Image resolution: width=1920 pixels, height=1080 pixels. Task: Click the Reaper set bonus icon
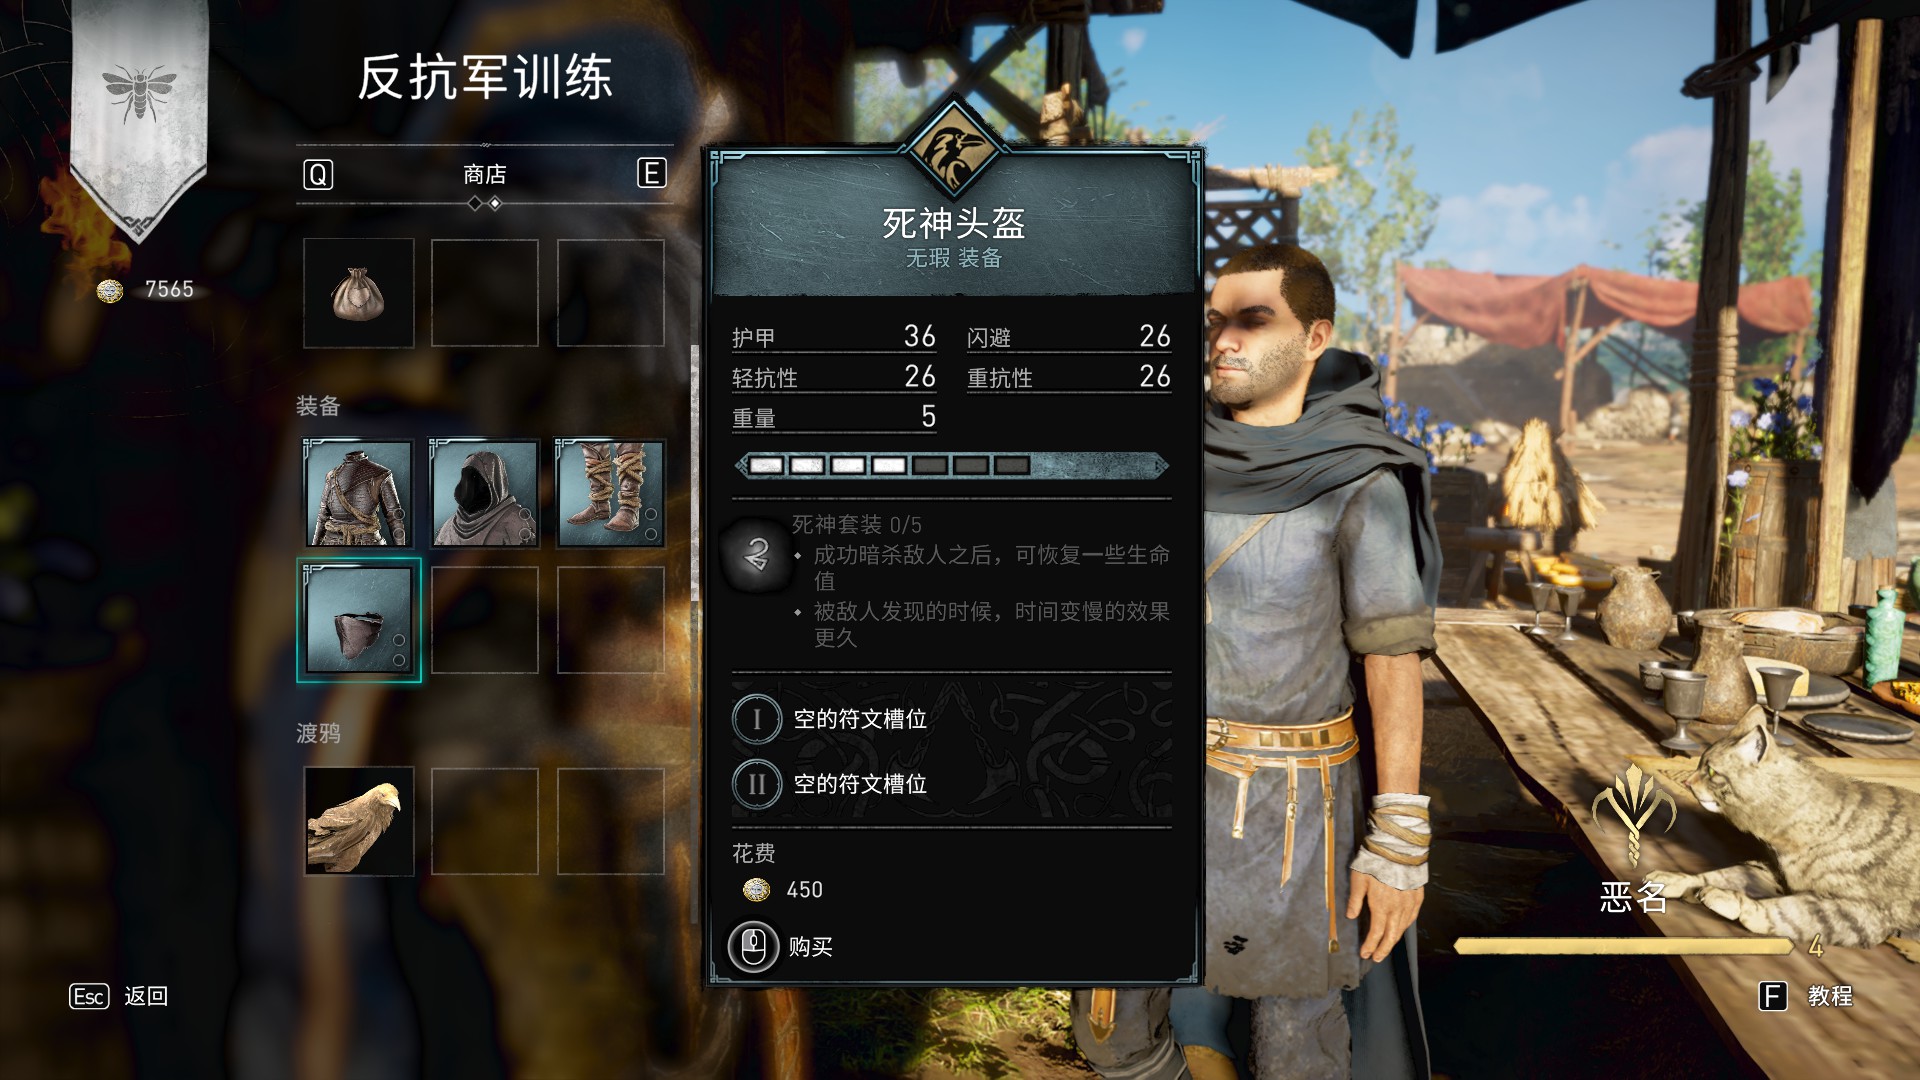(757, 554)
